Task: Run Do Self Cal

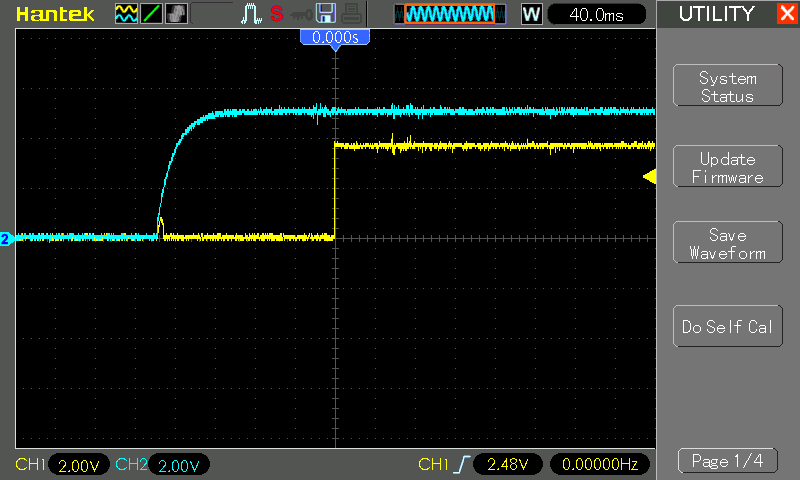Action: (727, 327)
